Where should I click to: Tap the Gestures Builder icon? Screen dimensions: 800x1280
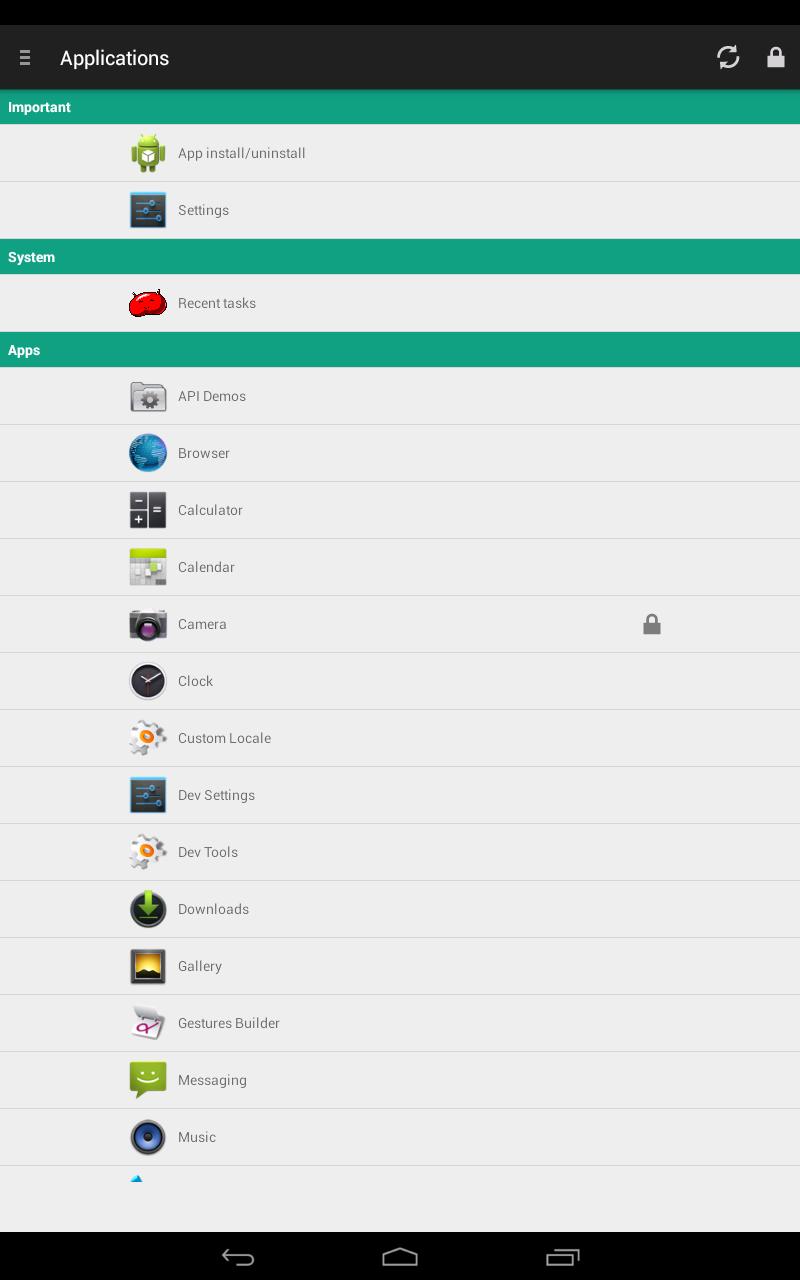click(148, 1023)
